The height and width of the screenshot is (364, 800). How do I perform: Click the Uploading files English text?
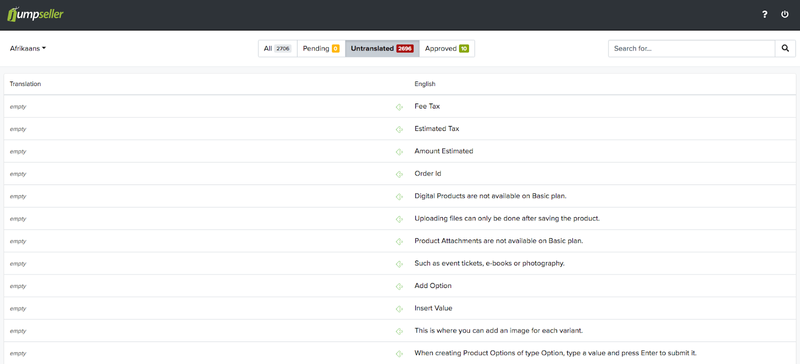[x=507, y=219]
